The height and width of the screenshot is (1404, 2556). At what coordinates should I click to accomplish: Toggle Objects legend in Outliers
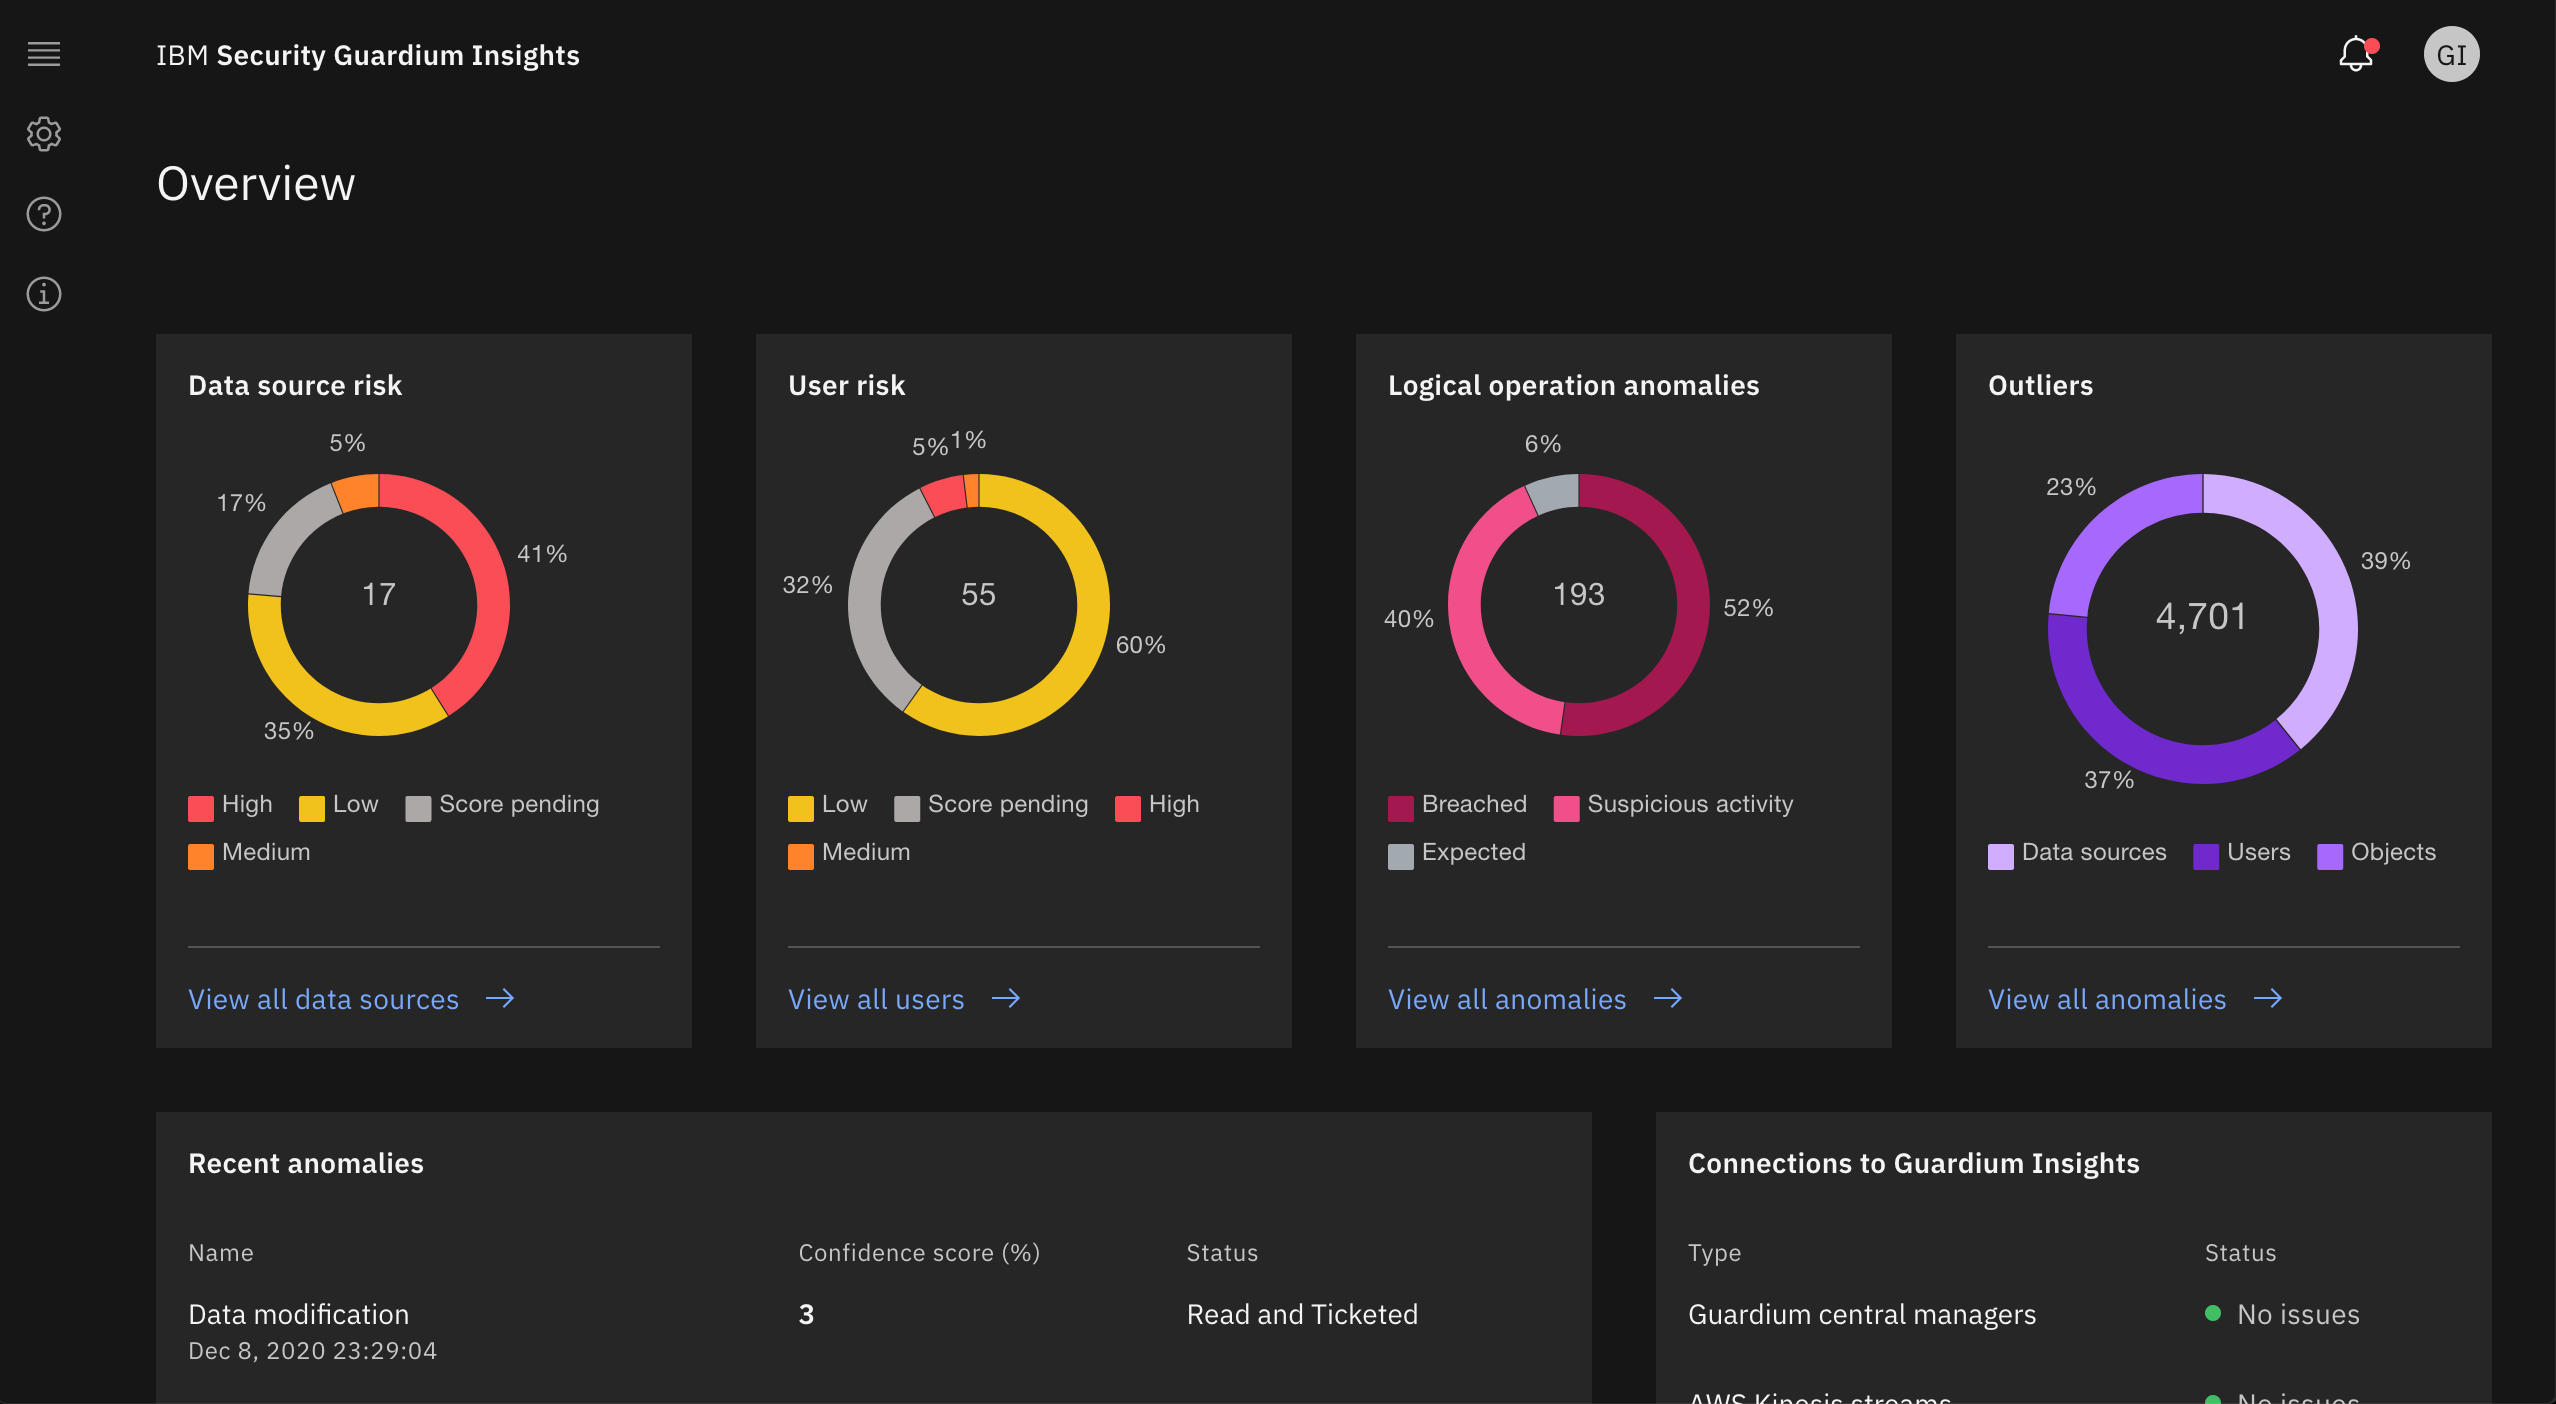point(2376,853)
